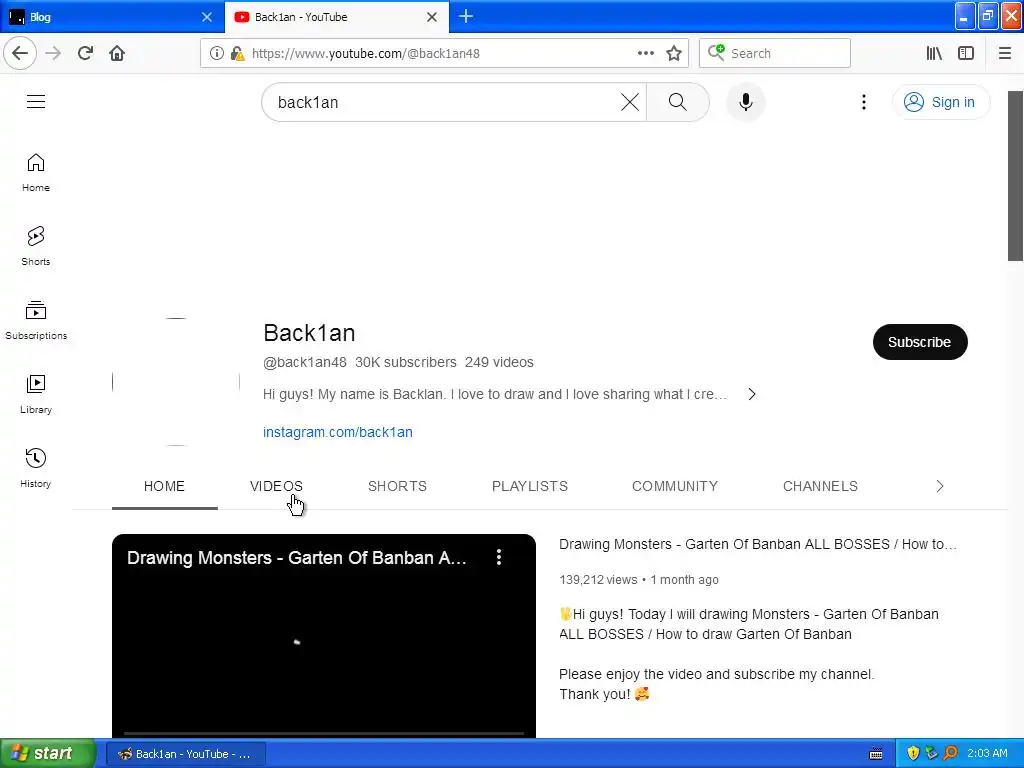Show more channel tabs with right chevron
The height and width of the screenshot is (768, 1024).
point(939,487)
